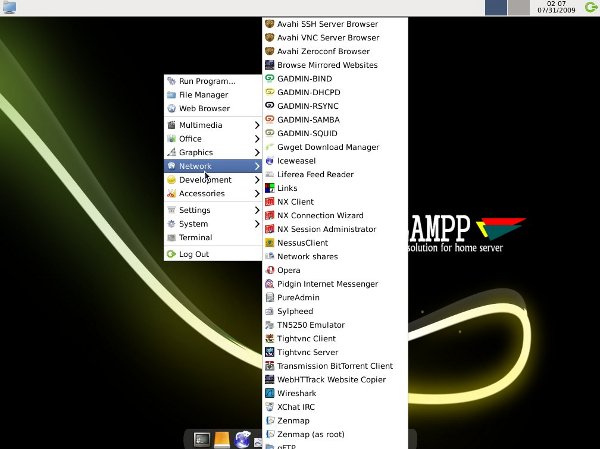Viewport: 600px width, 449px height.
Task: Click the NessusClient icon
Action: click(x=269, y=243)
